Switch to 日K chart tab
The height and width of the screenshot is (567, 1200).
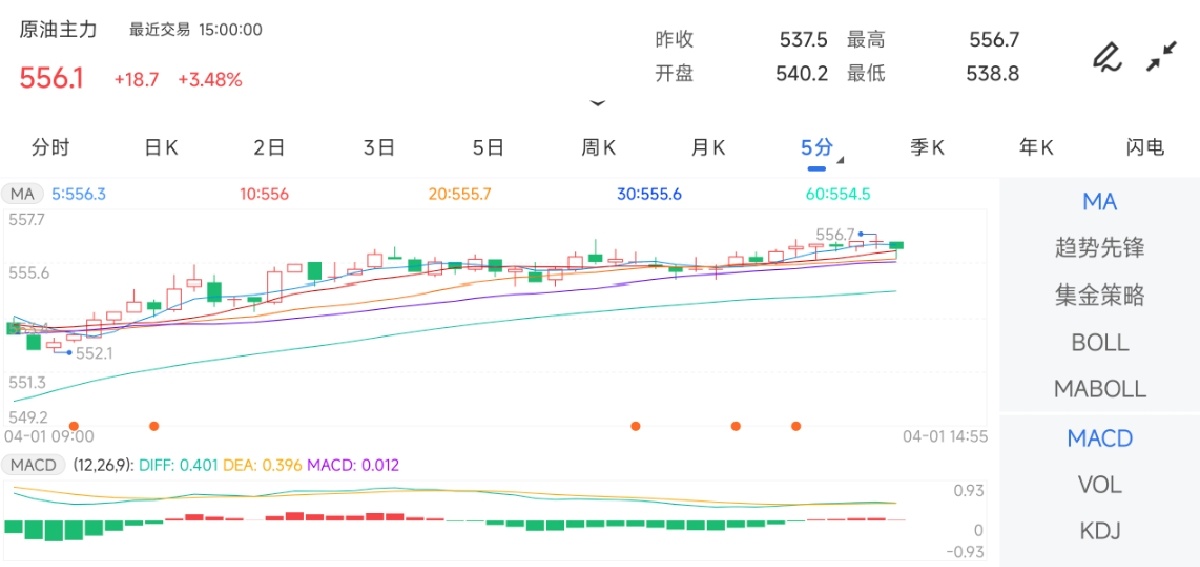(x=161, y=148)
